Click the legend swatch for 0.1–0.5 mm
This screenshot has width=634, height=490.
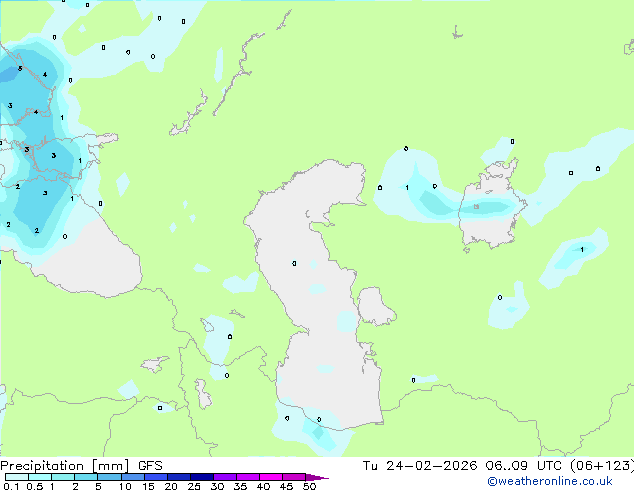tap(17, 477)
